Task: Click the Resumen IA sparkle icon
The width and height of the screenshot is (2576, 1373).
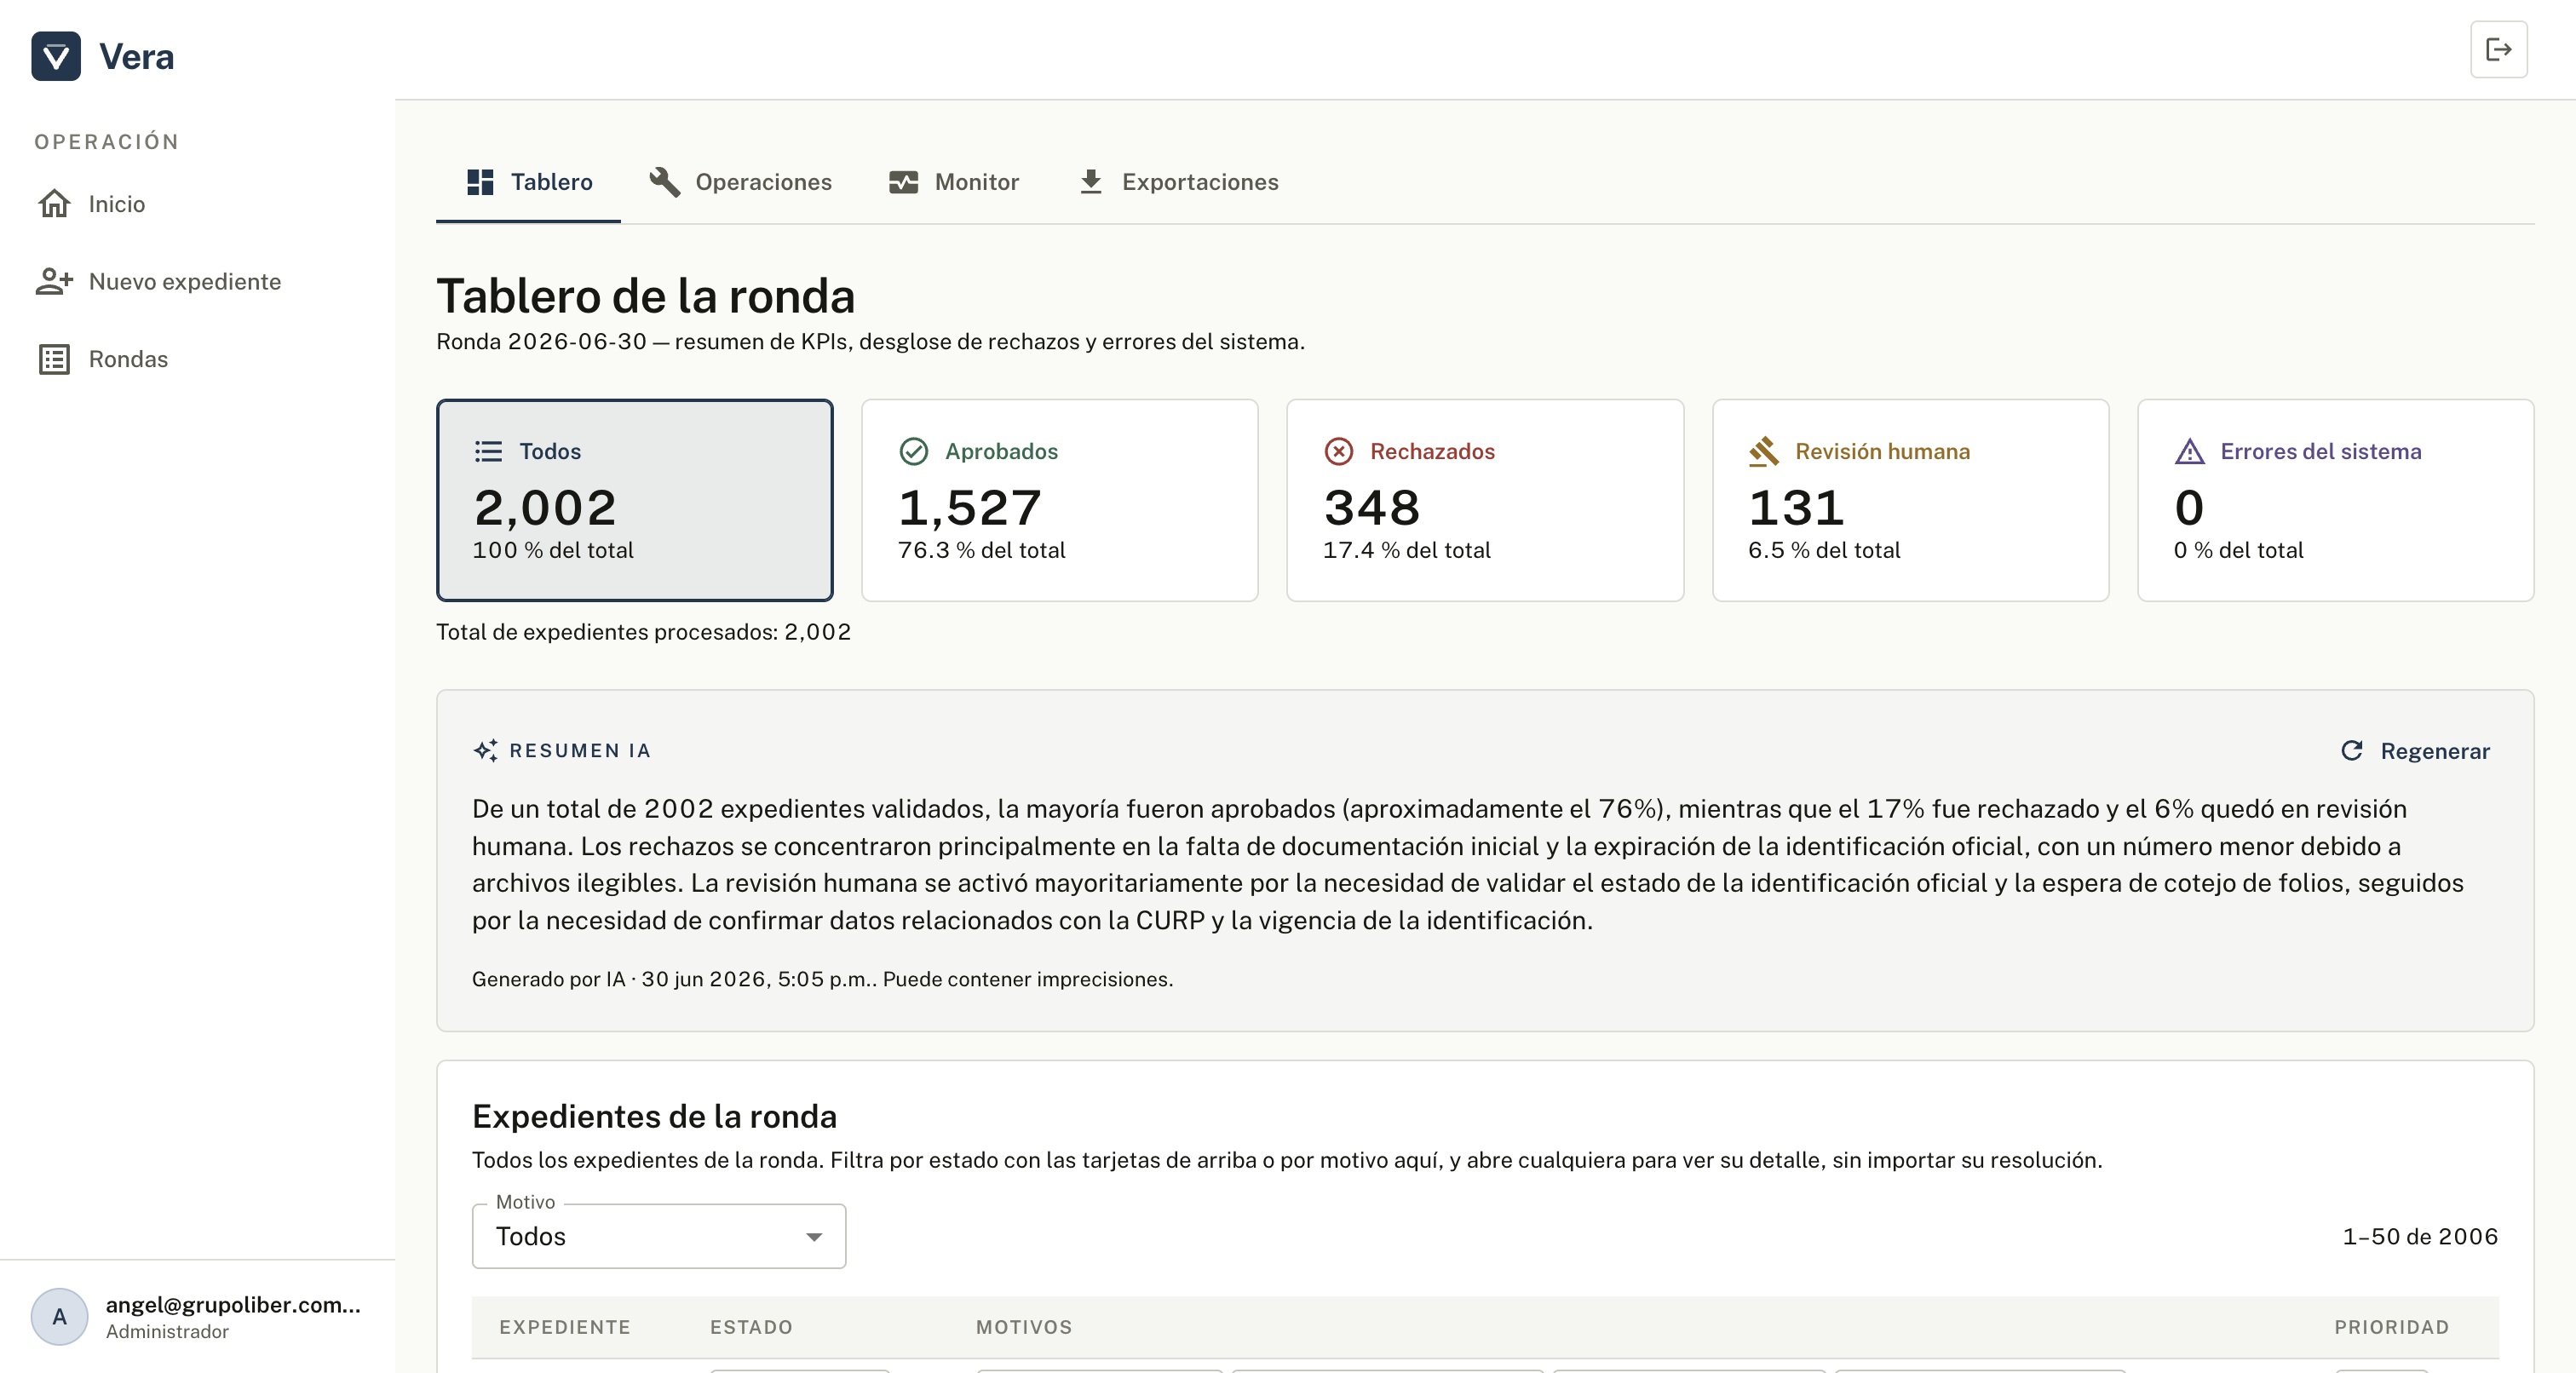Action: click(x=485, y=750)
